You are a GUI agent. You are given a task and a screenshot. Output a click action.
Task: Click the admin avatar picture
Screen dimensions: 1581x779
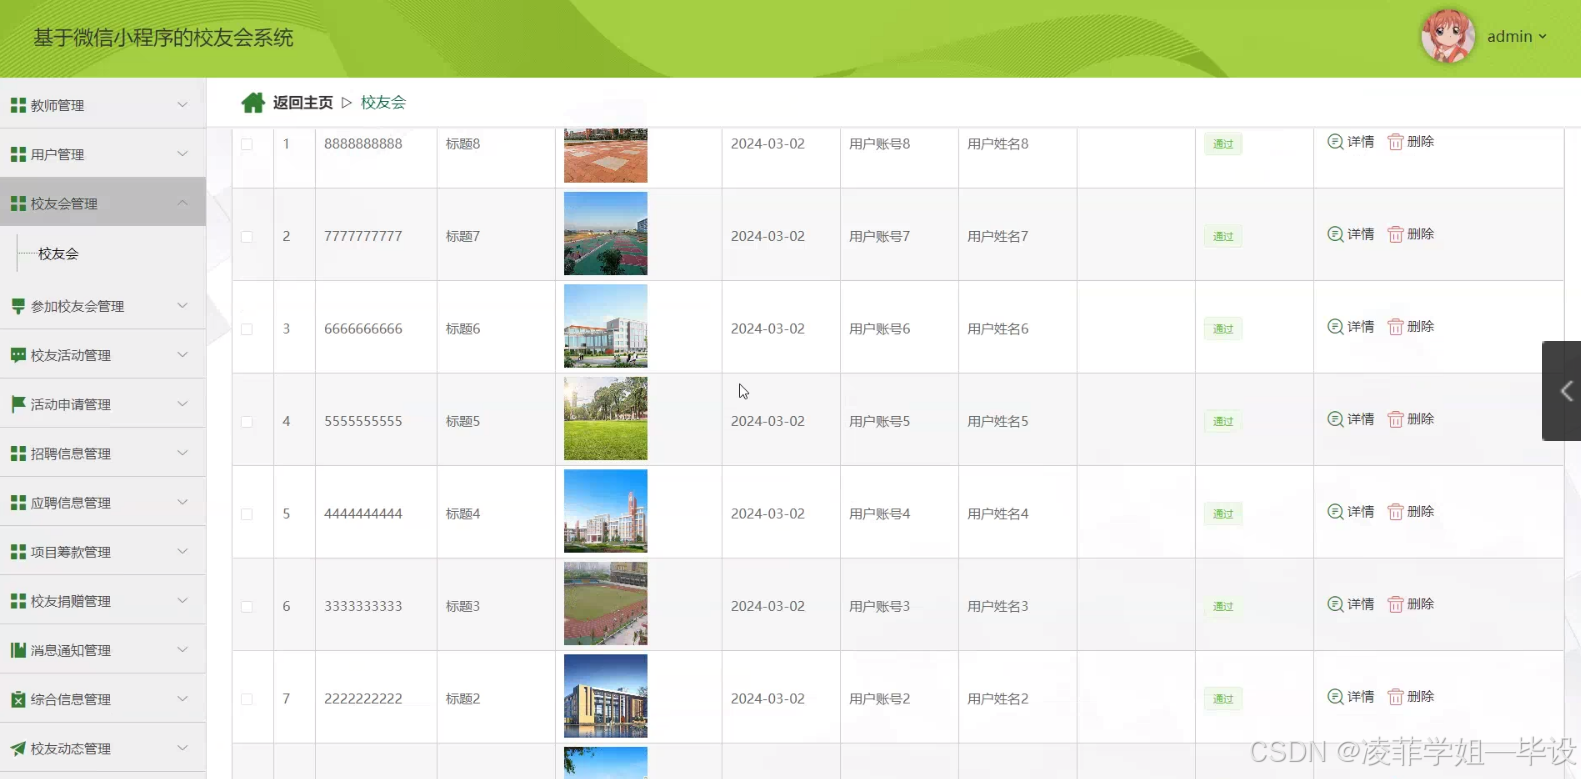pyautogui.click(x=1447, y=36)
